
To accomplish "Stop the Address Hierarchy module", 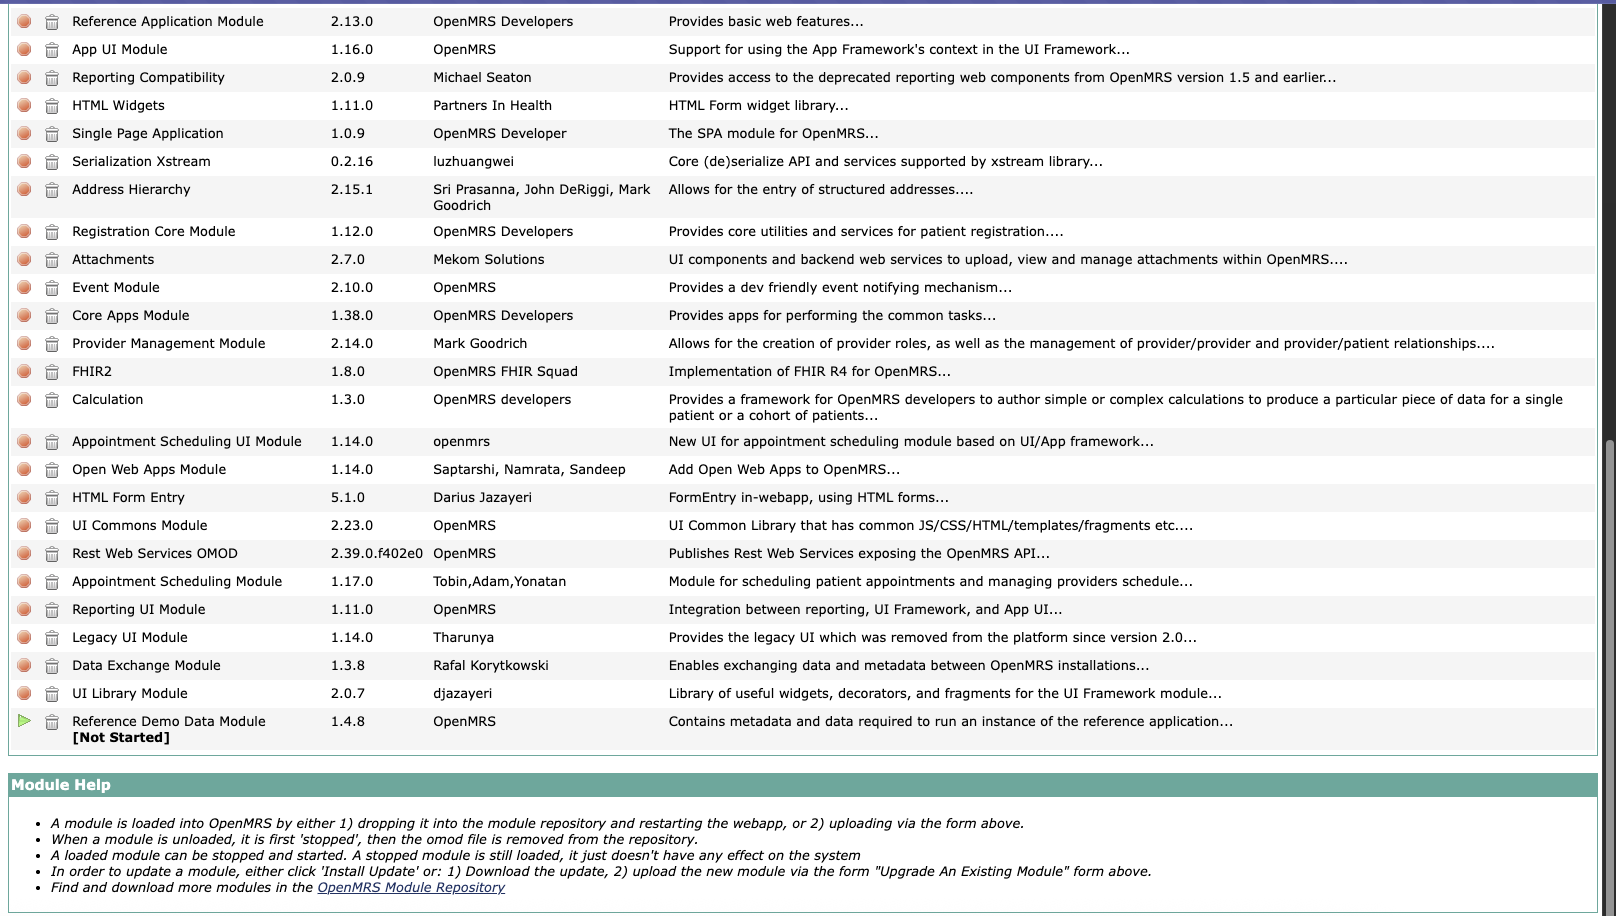I will coord(24,189).
